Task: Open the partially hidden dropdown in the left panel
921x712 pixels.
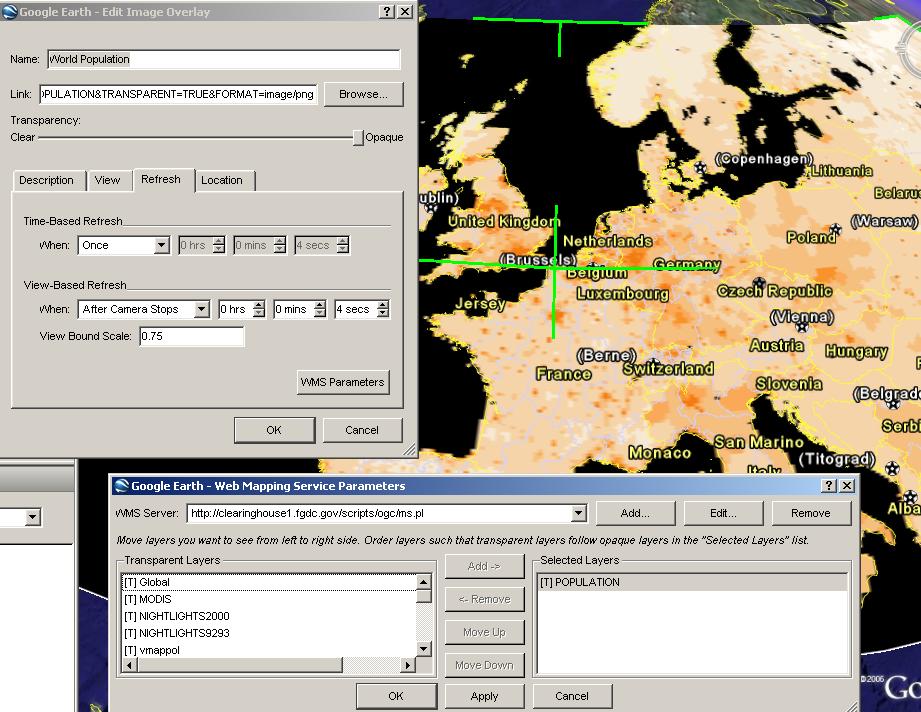Action: pos(33,518)
